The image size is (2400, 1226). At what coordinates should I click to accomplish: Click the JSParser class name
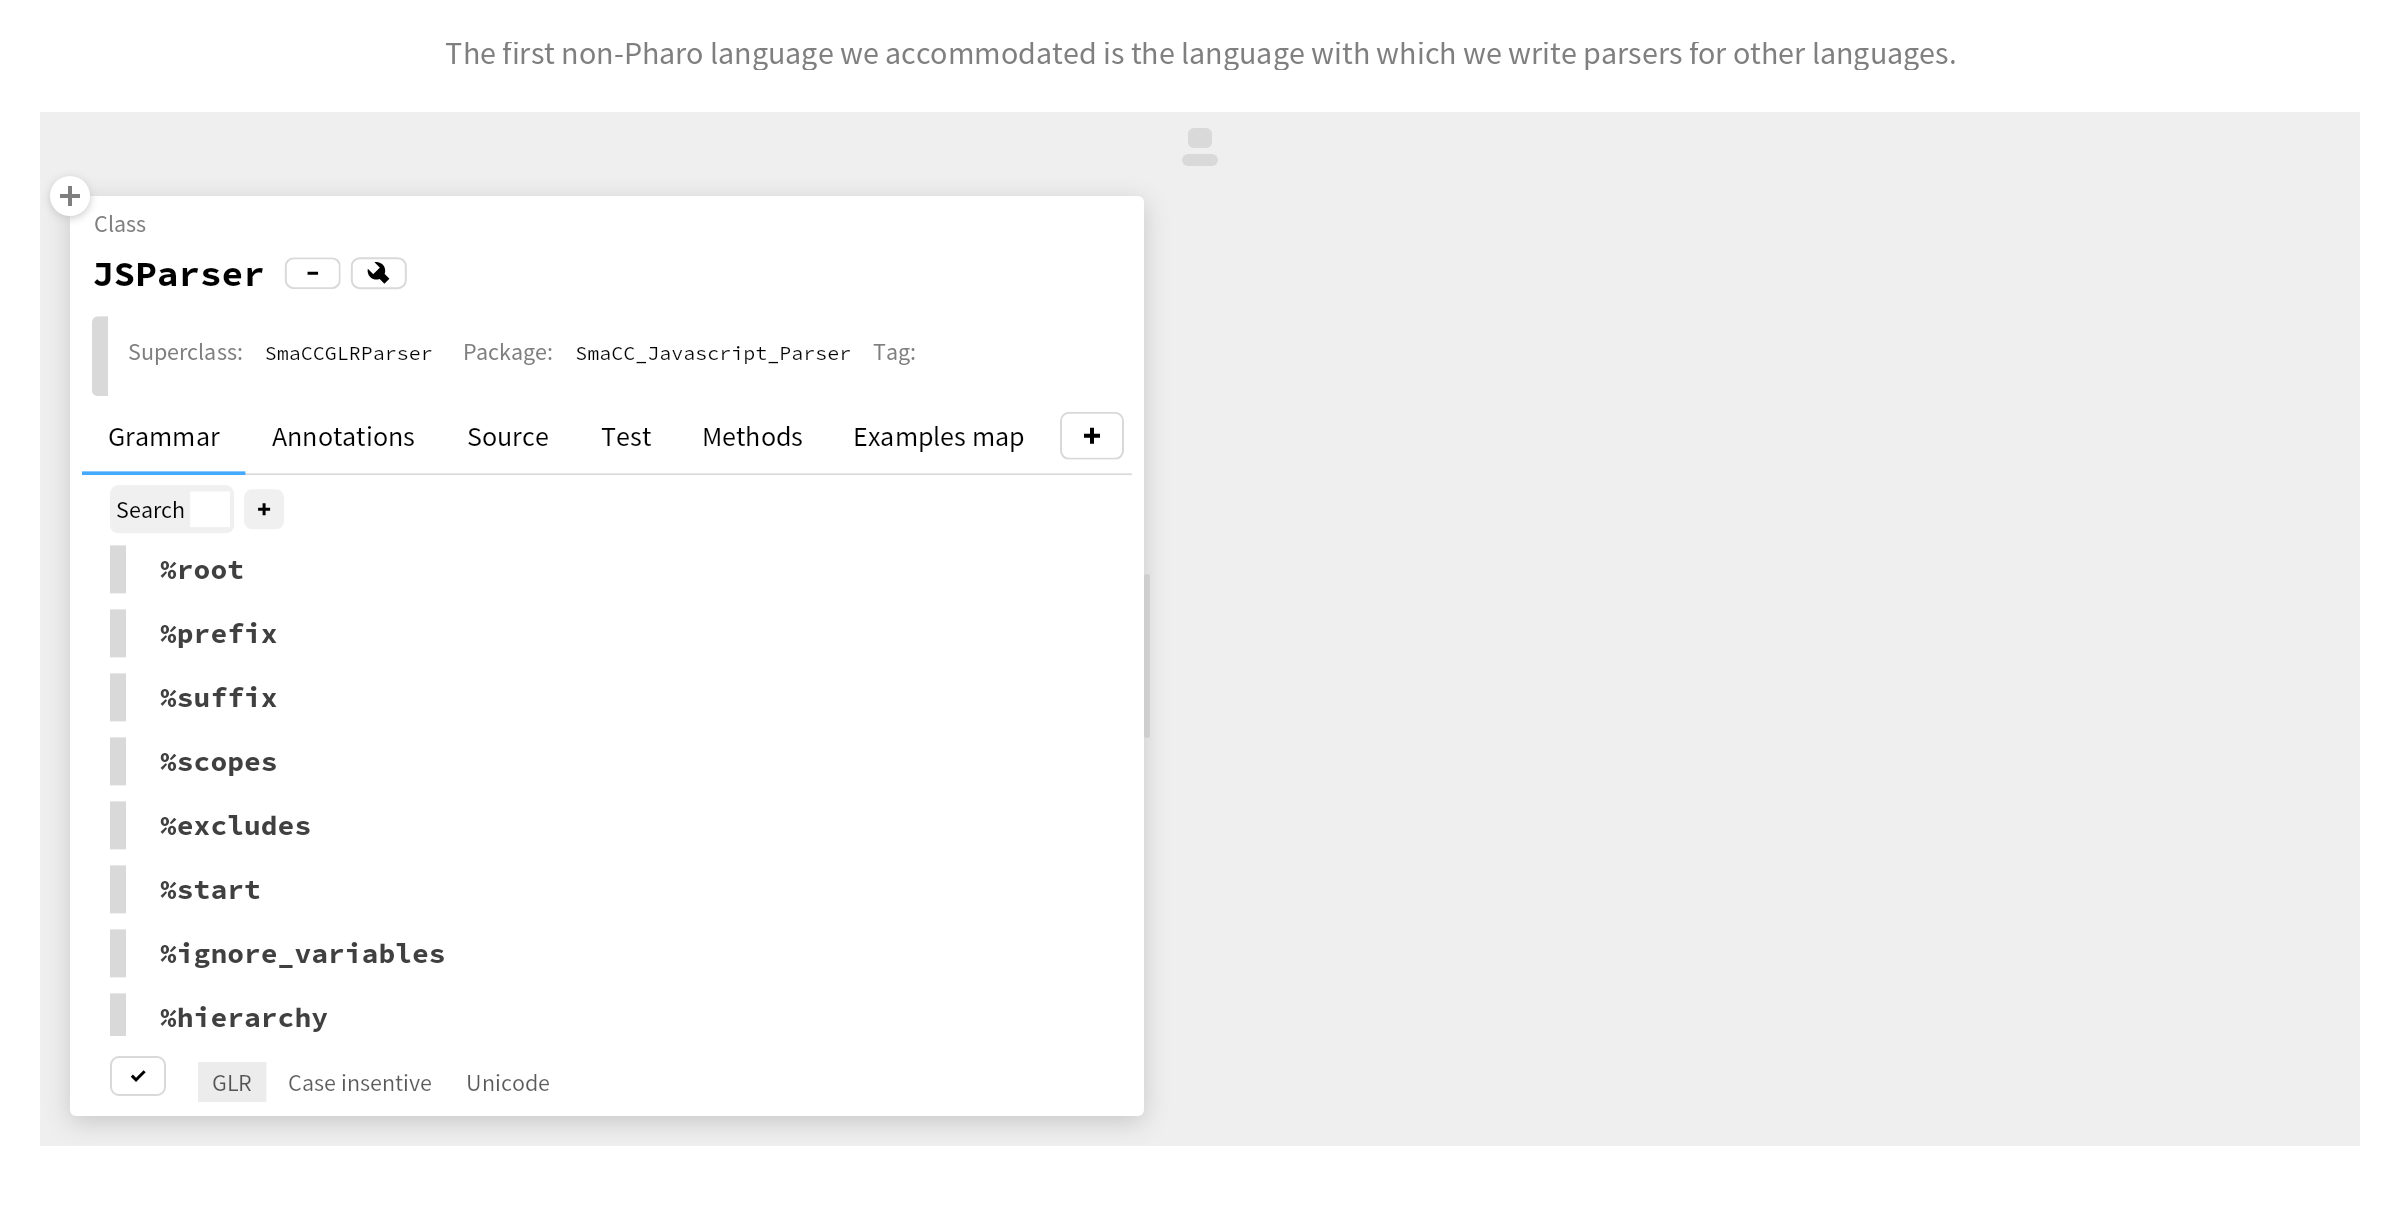pos(178,274)
